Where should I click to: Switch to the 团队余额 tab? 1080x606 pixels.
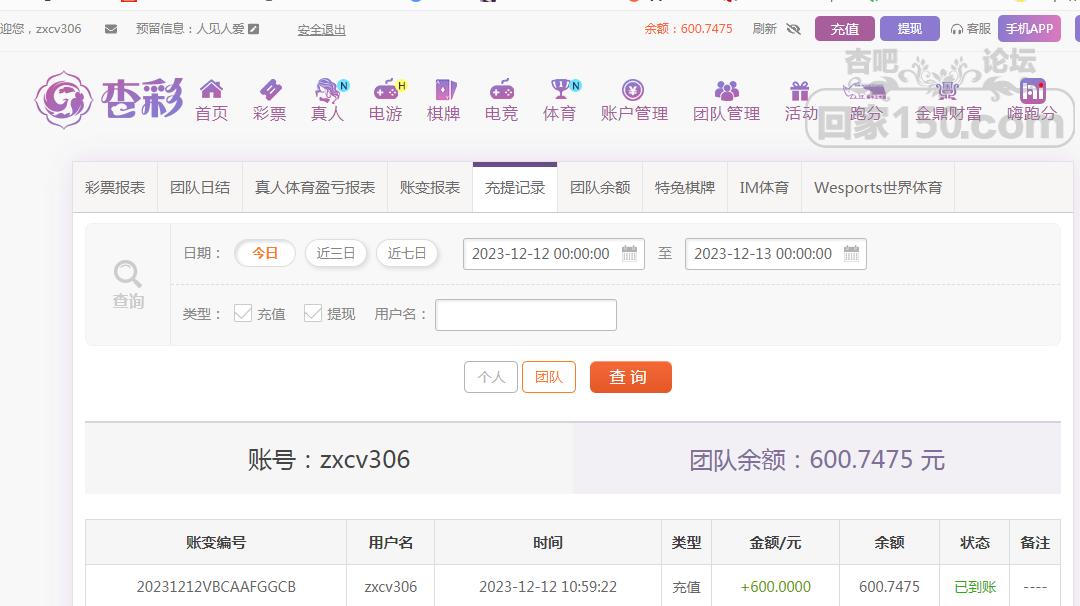click(600, 187)
